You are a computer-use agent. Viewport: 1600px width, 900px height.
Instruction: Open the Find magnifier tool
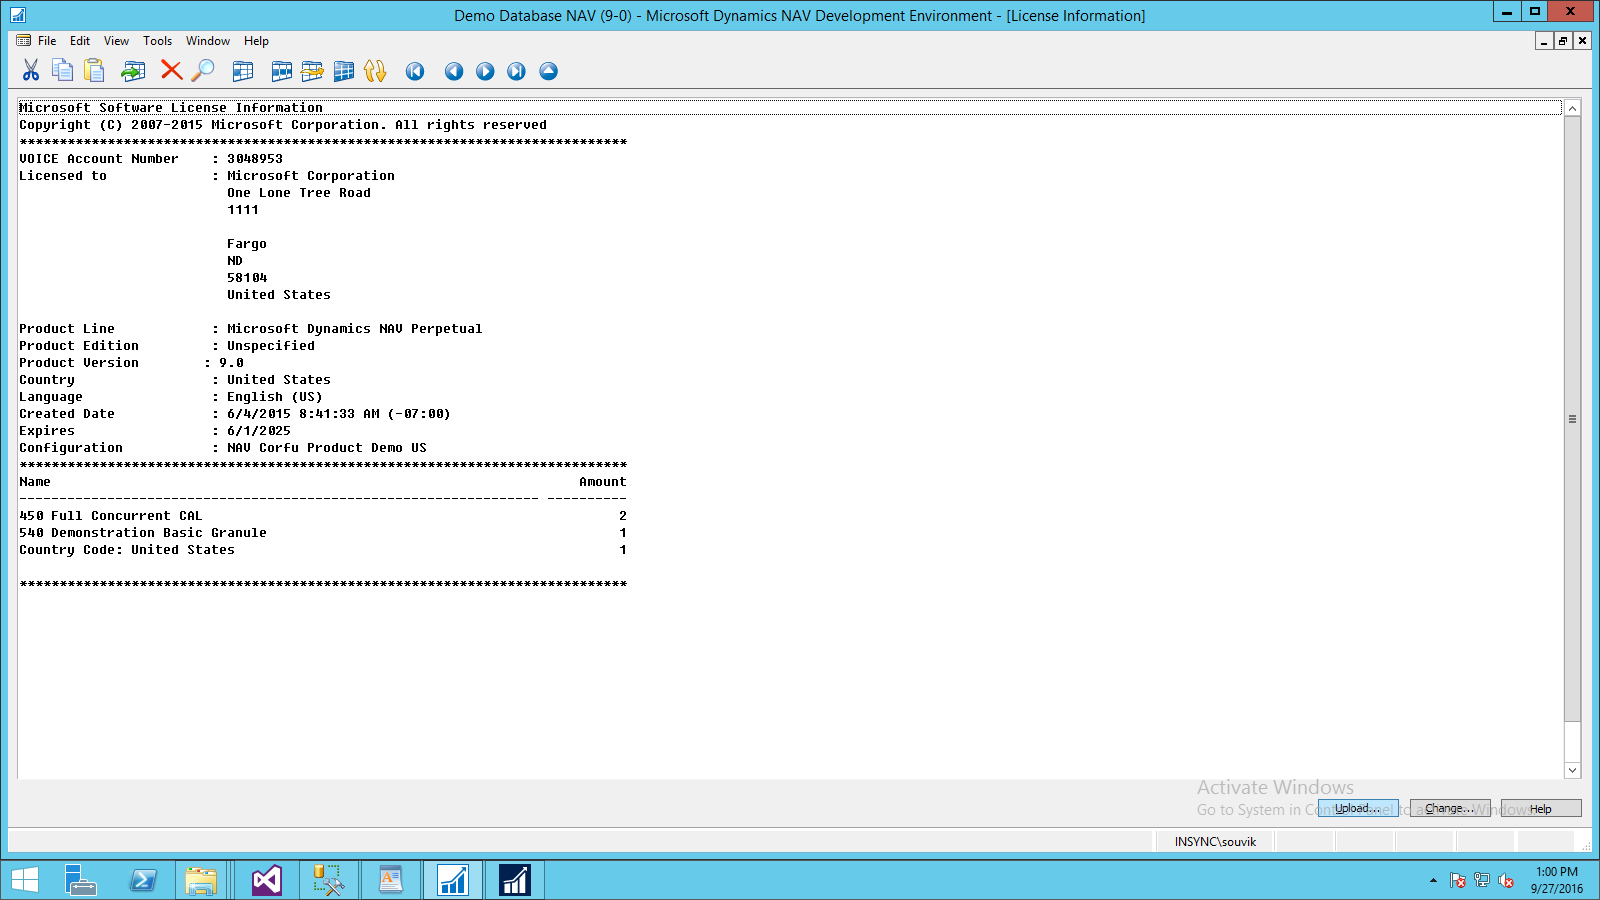(x=203, y=70)
